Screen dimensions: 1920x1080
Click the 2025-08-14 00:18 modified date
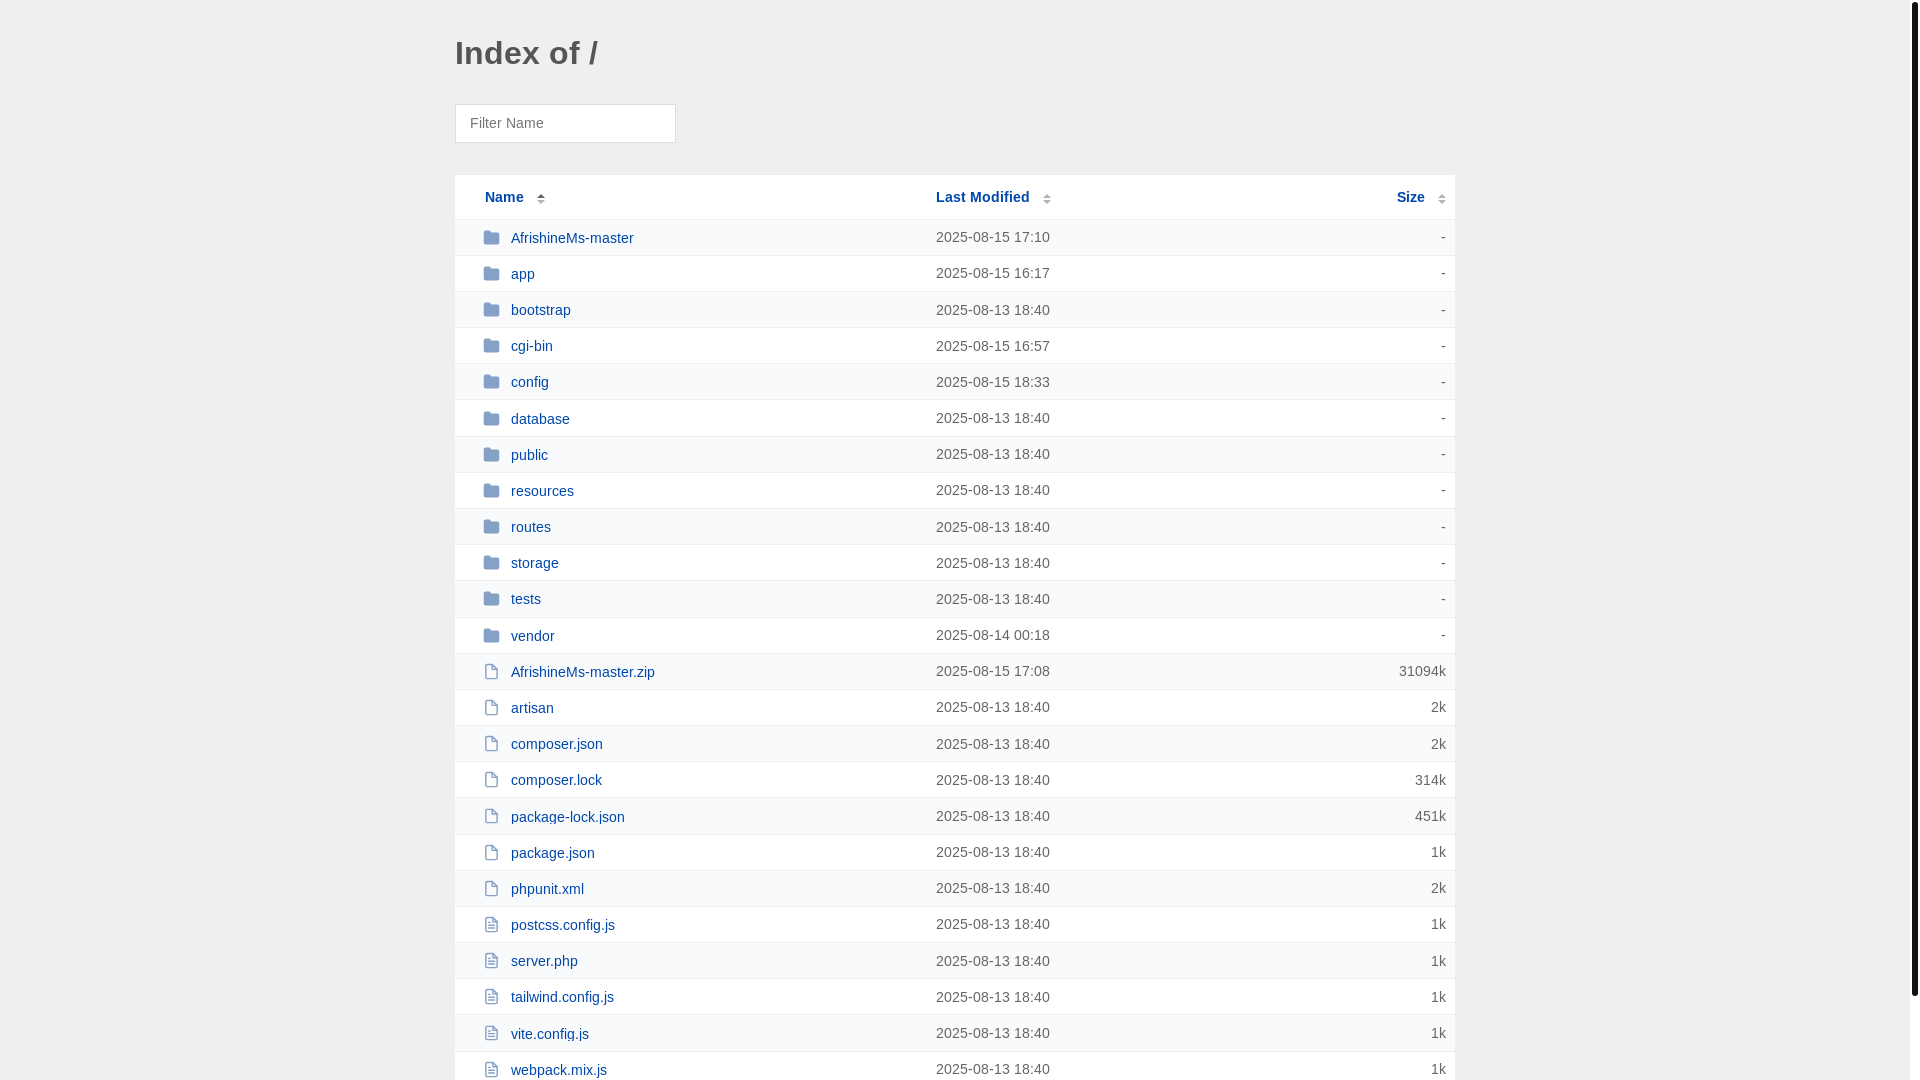pyautogui.click(x=993, y=635)
